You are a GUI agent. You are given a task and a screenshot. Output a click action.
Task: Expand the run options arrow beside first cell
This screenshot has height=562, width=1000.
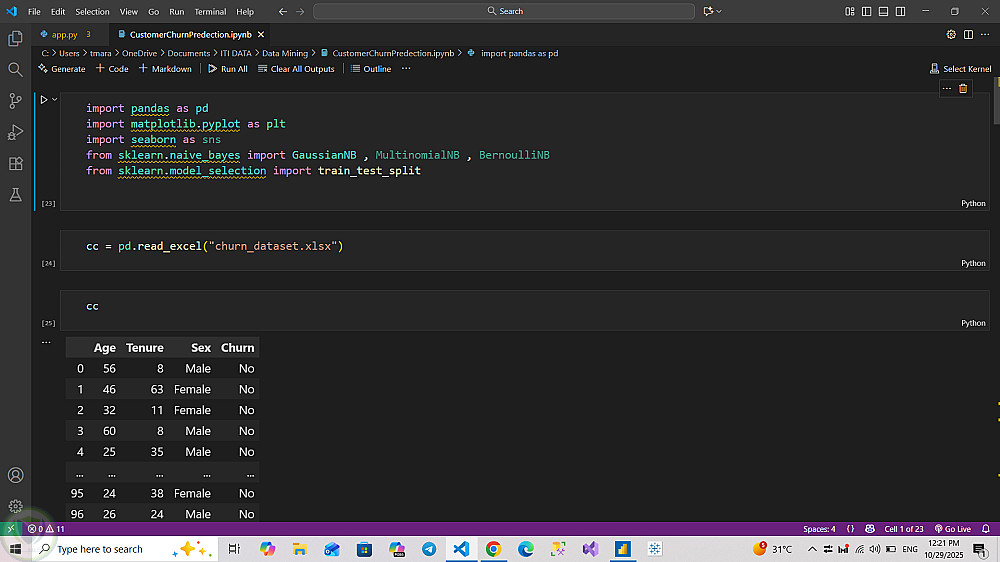(55, 99)
